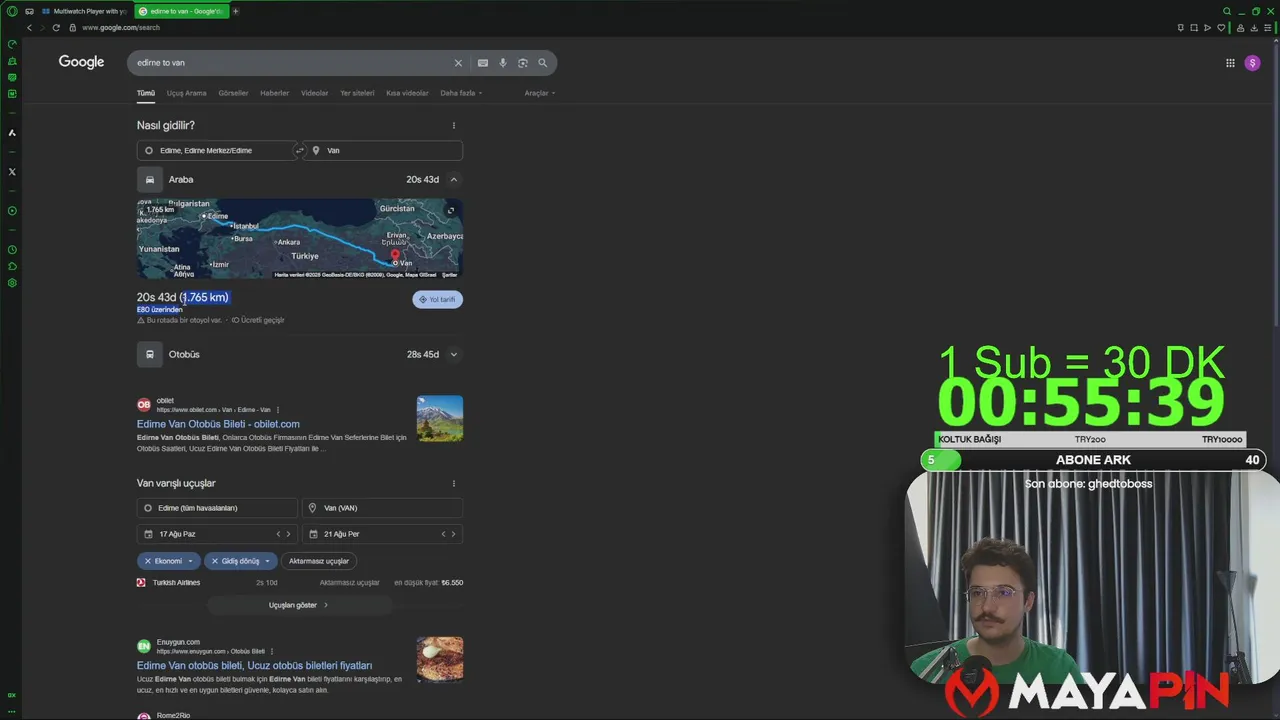Screen dimensions: 1280x720
Task: Submit search with magnifier icon
Action: pyautogui.click(x=543, y=63)
